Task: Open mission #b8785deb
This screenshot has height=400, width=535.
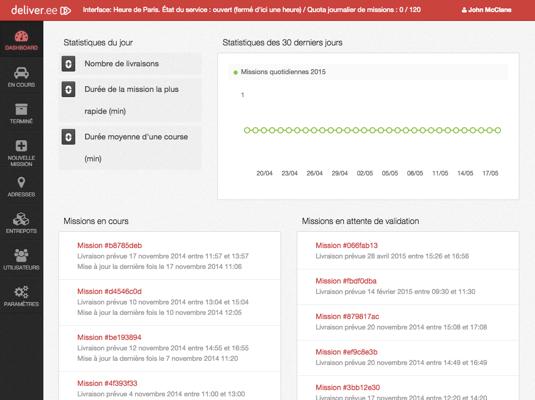Action: [110, 245]
